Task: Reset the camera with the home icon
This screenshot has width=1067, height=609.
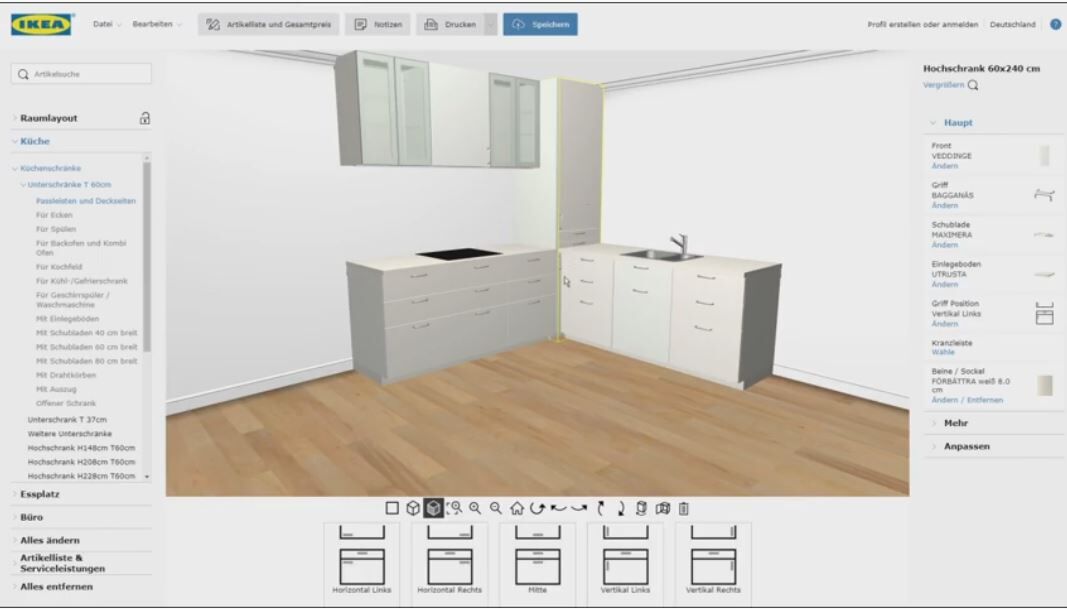Action: tap(518, 507)
